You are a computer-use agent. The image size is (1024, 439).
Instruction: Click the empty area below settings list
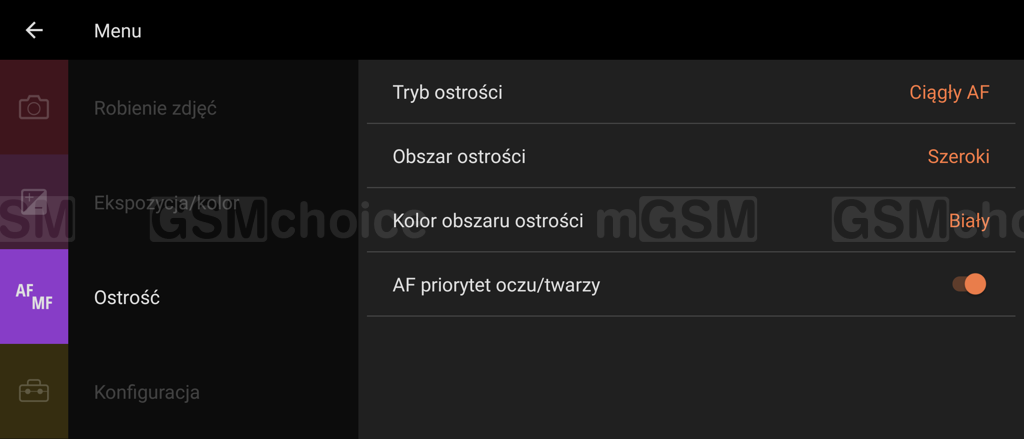click(x=691, y=378)
